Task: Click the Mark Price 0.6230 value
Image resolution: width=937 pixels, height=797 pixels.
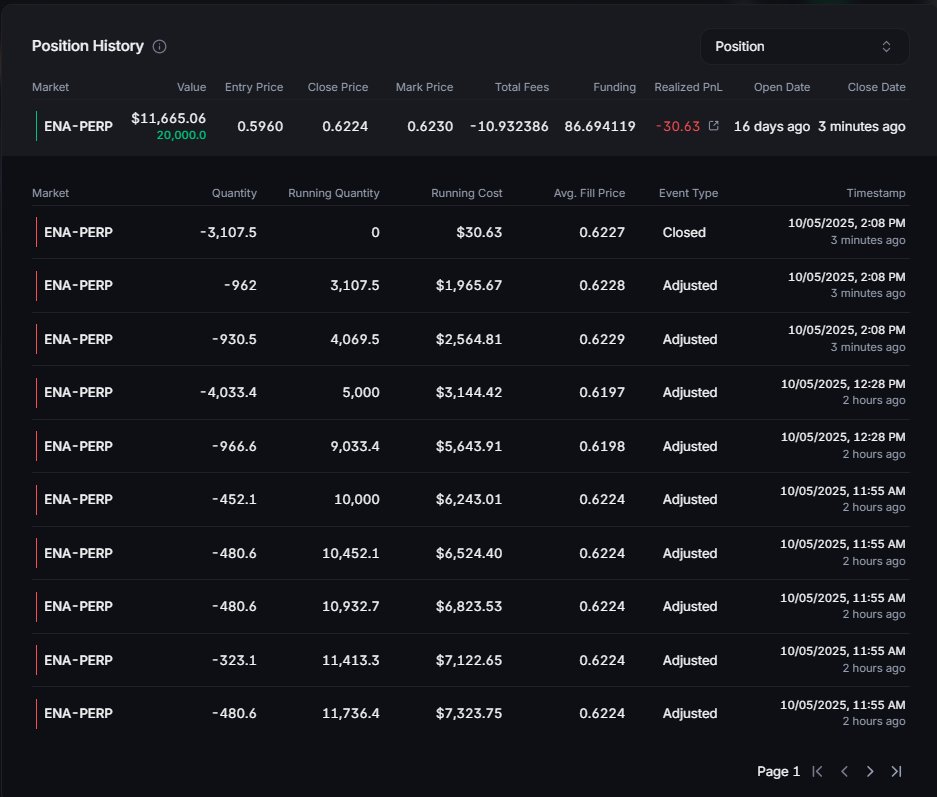Action: (x=430, y=126)
